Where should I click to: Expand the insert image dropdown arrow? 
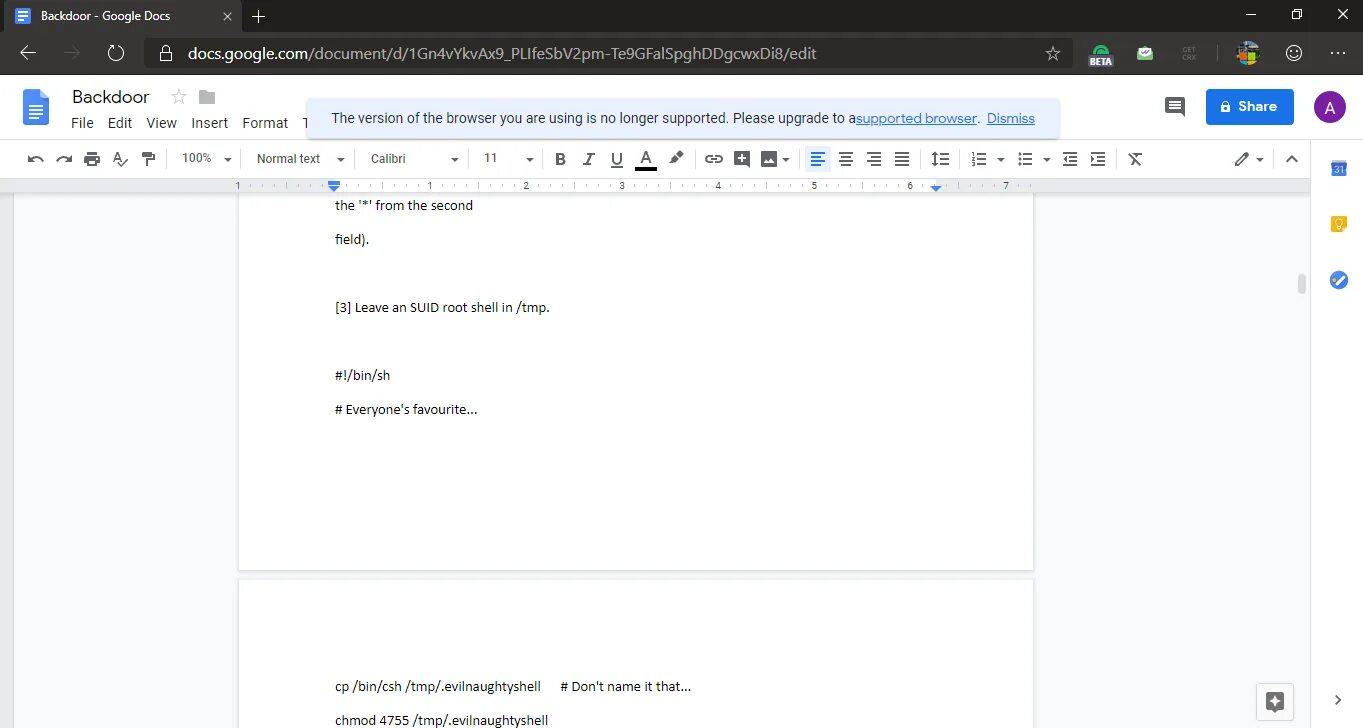[786, 159]
